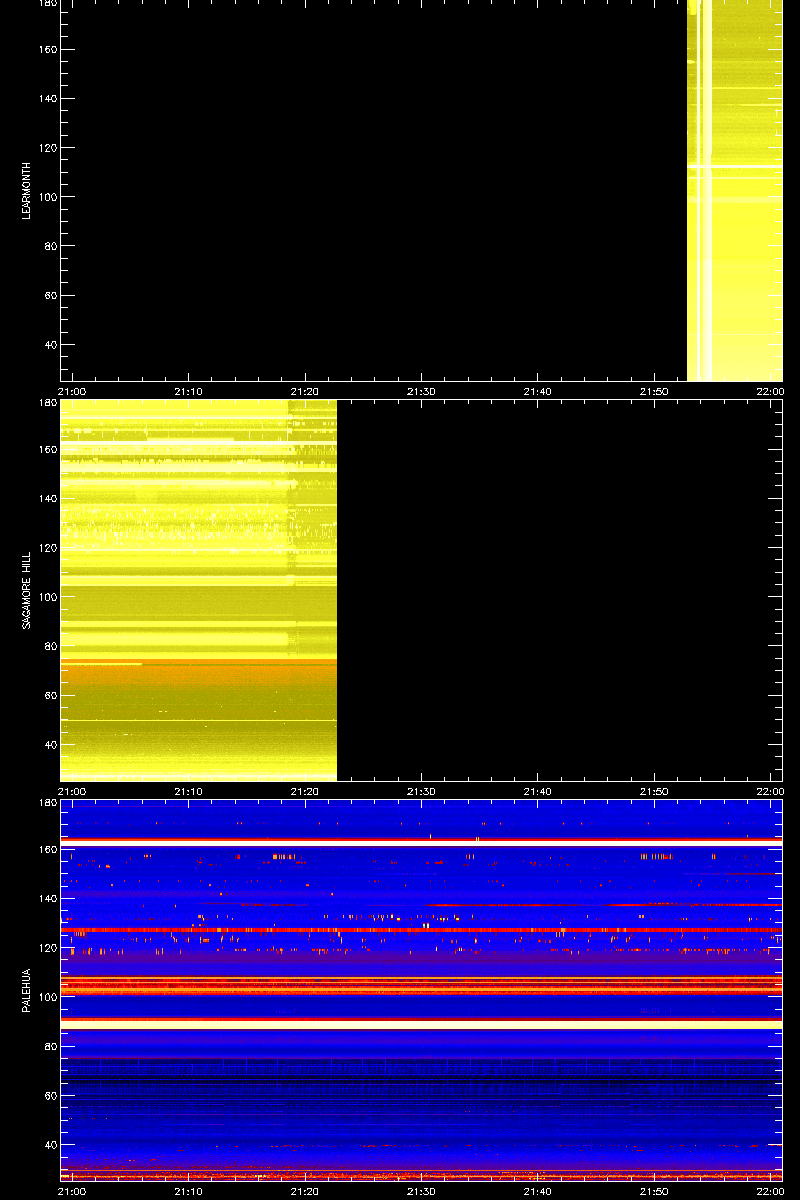Click the 22:00 time label under Palehua panel
The height and width of the screenshot is (1200, 800).
[x=769, y=1191]
